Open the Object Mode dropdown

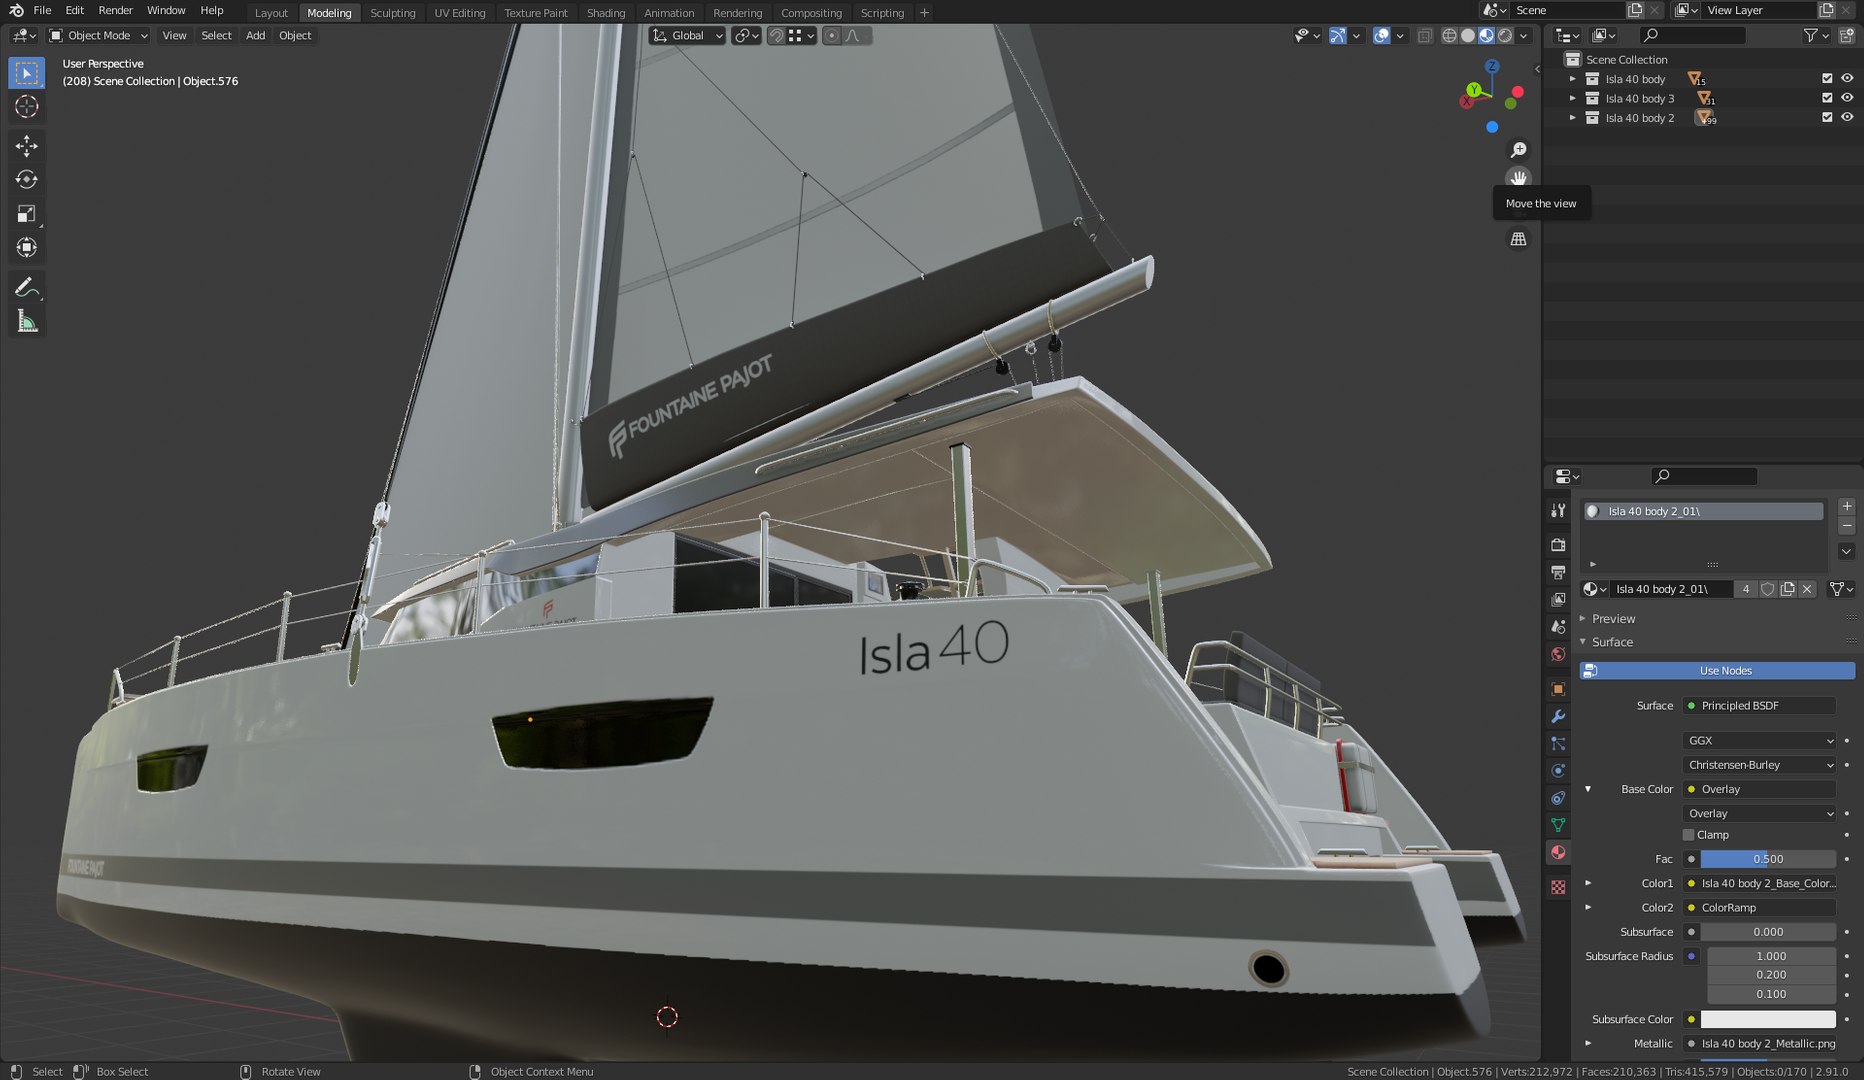99,36
